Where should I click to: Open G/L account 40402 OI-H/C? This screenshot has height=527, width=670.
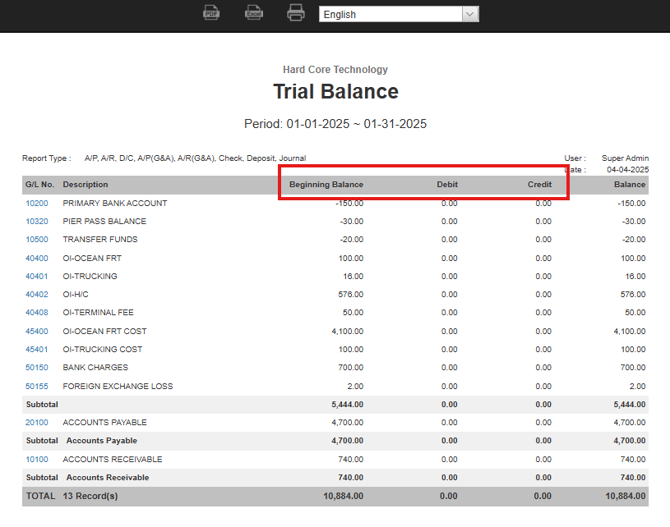(x=37, y=294)
